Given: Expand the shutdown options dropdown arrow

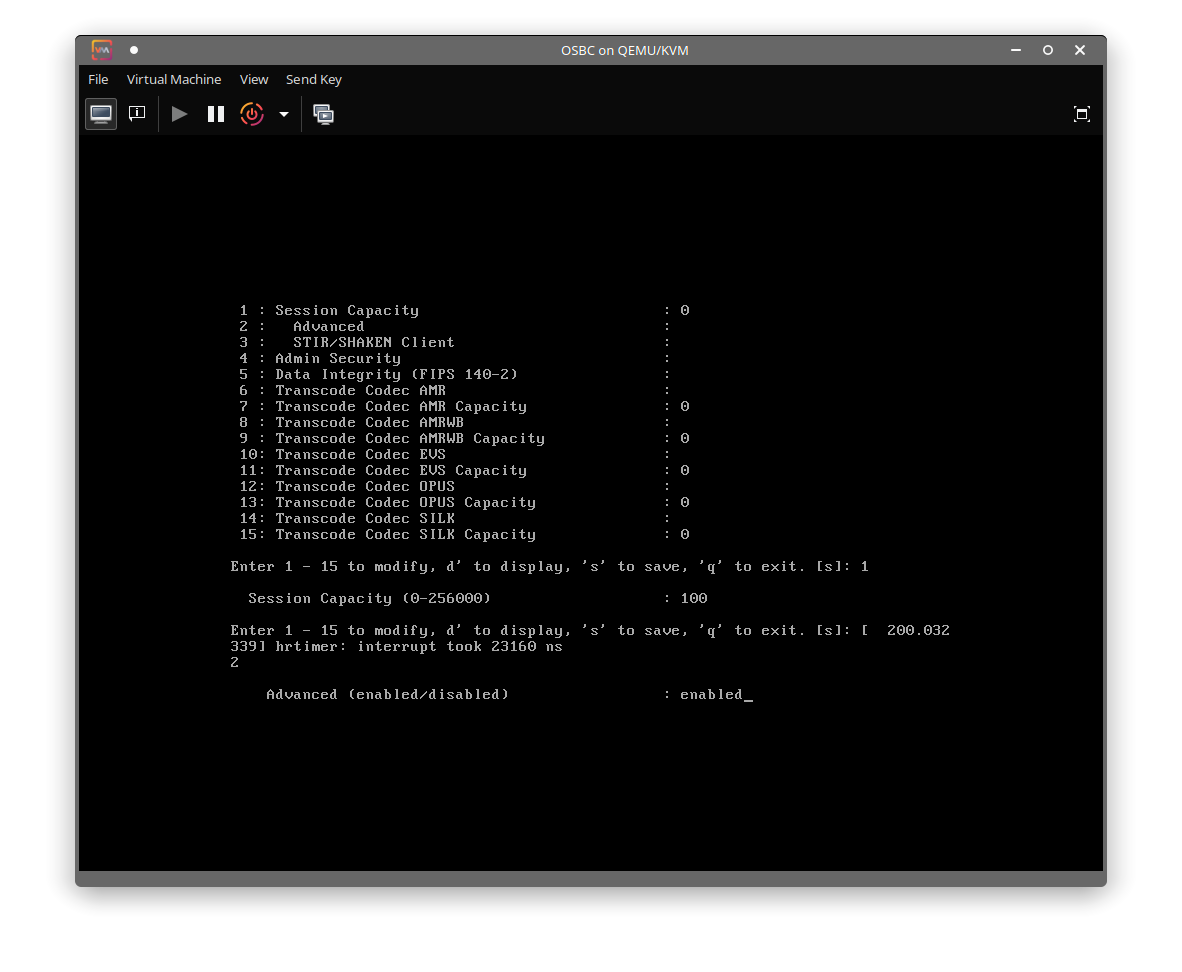Looking at the screenshot, I should pos(284,114).
